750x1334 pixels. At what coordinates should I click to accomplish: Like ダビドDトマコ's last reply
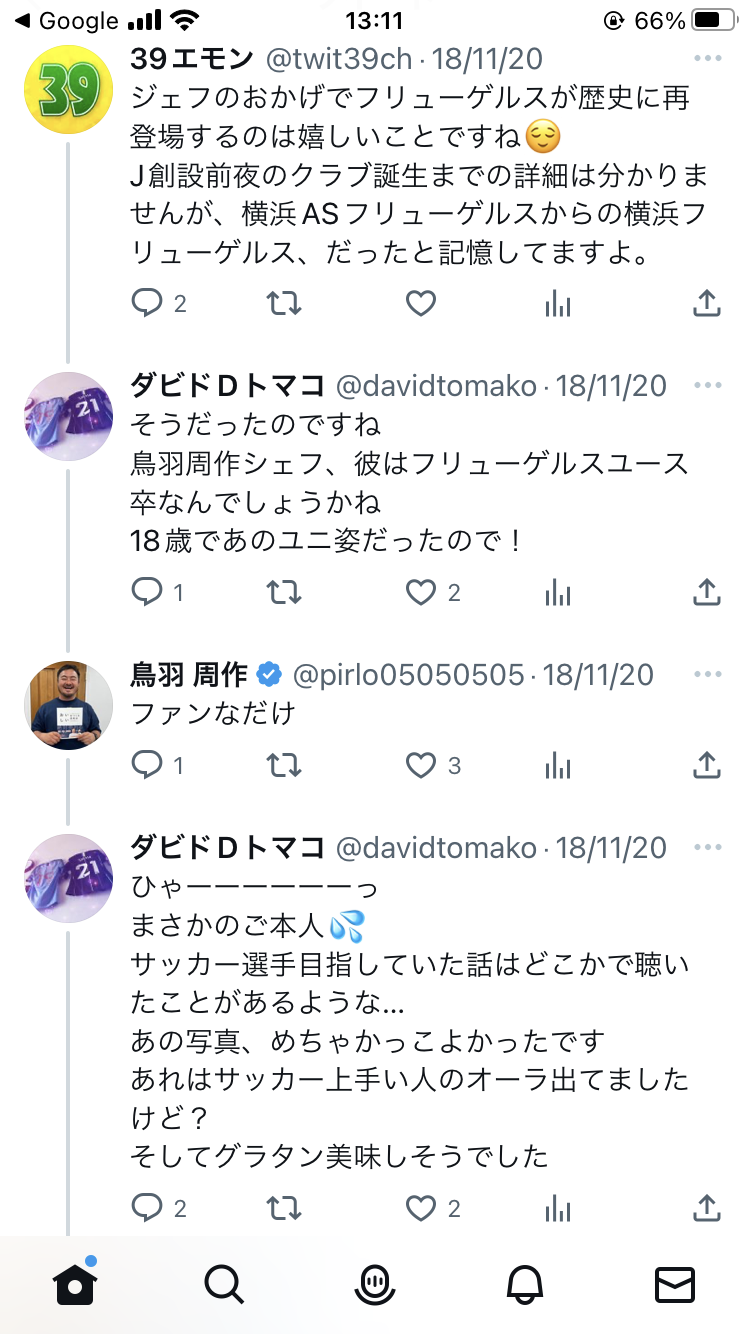pos(422,1208)
